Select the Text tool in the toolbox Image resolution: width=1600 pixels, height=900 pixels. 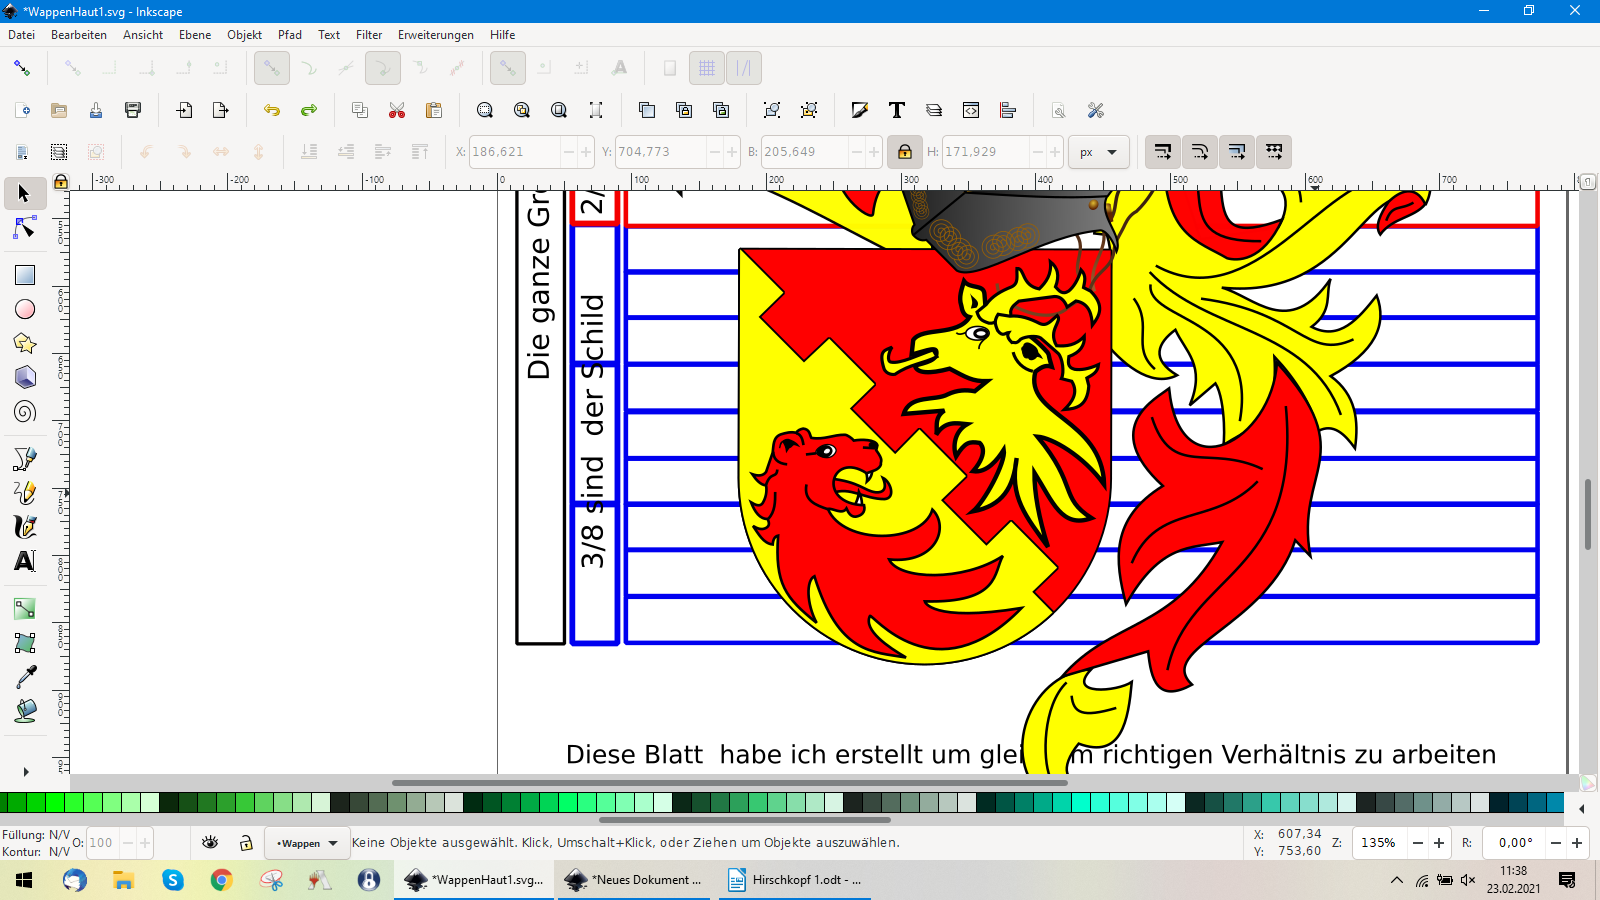(x=25, y=561)
